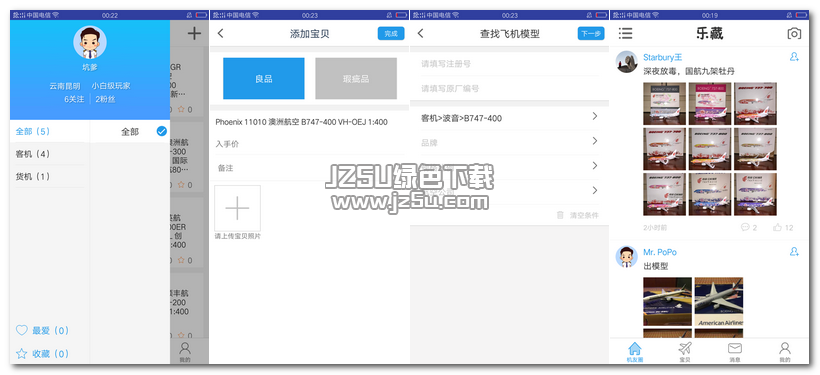Switch to 机友圈 home tab

(x=634, y=352)
